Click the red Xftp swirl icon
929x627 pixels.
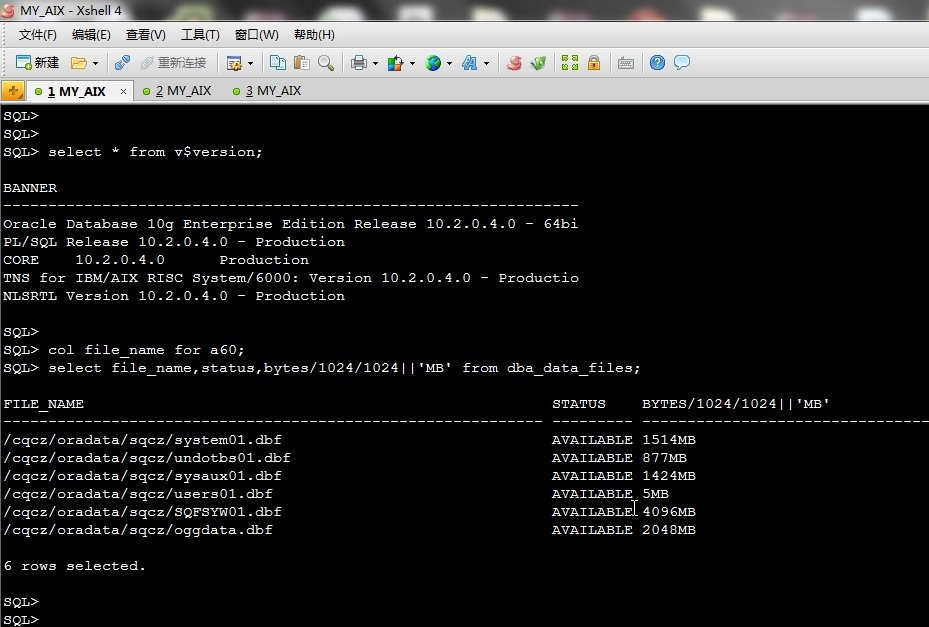pos(514,63)
